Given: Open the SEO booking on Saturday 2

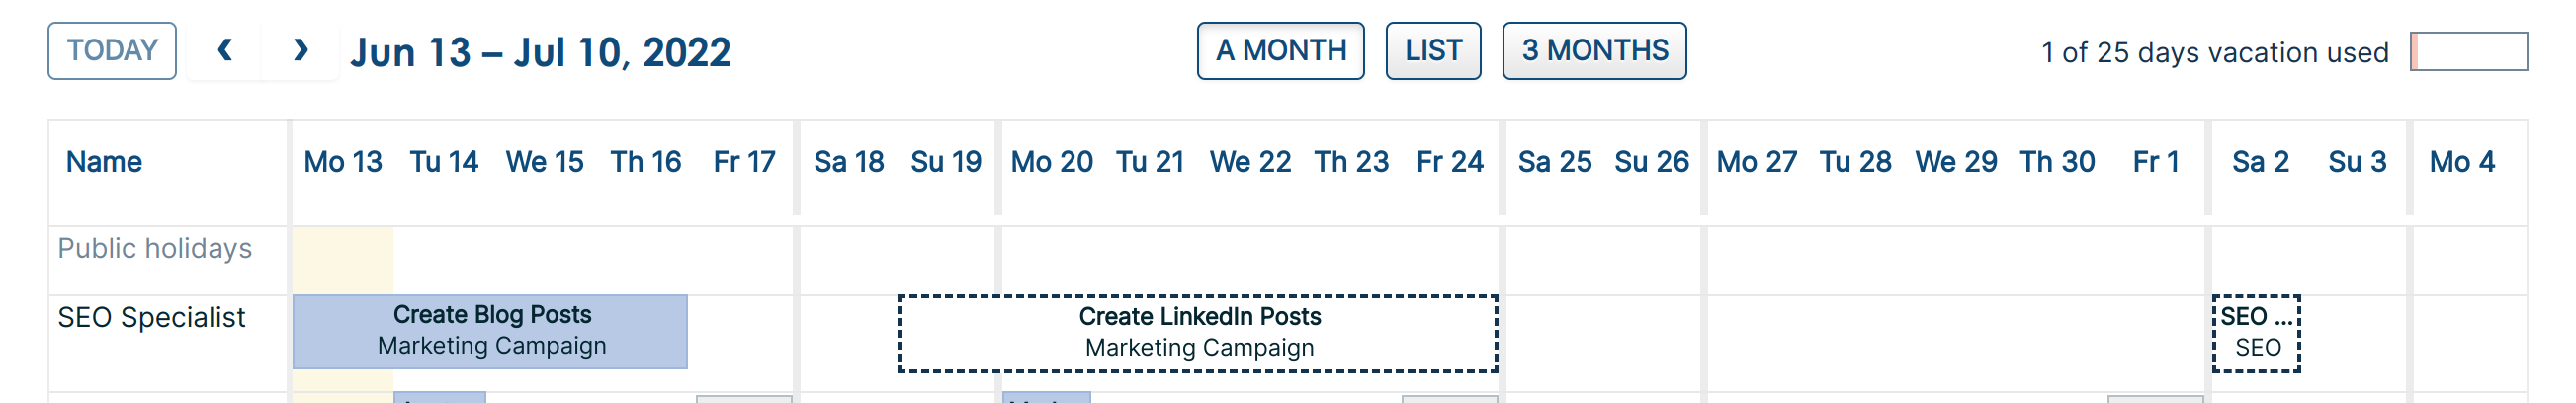Looking at the screenshot, I should tap(2256, 333).
